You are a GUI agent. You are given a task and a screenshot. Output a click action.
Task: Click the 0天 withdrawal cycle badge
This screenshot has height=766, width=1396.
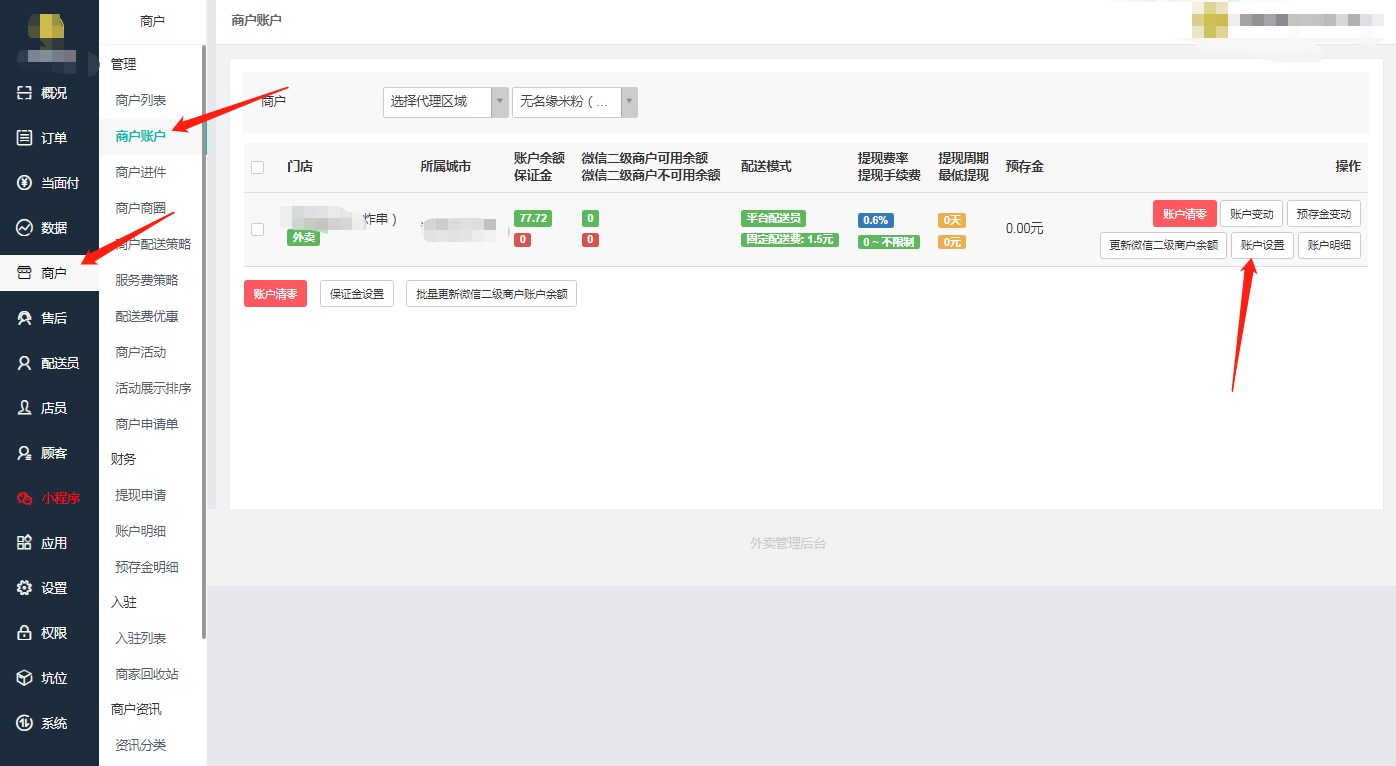pyautogui.click(x=952, y=220)
